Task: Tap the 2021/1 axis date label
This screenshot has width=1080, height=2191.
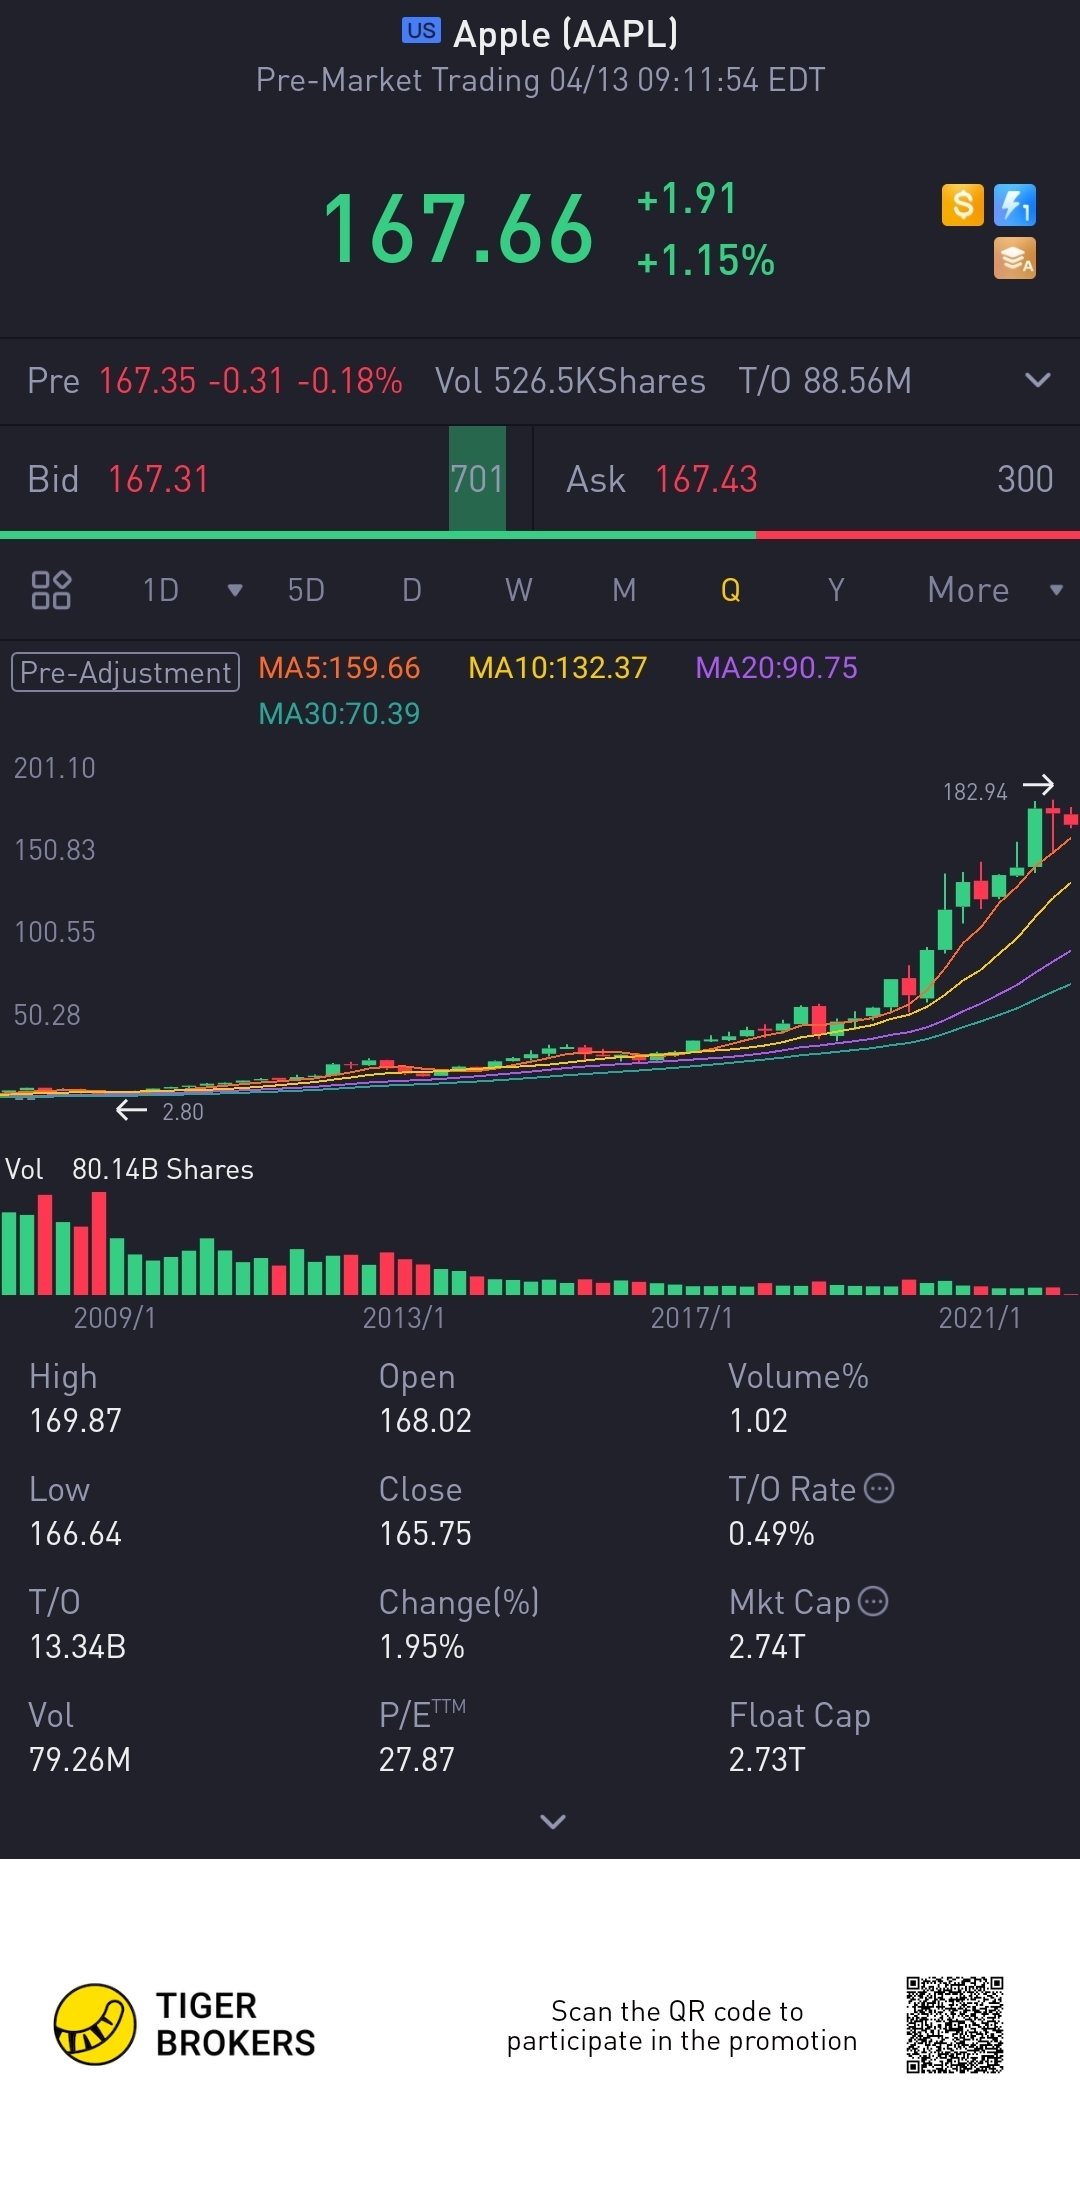Action: pos(979,1317)
